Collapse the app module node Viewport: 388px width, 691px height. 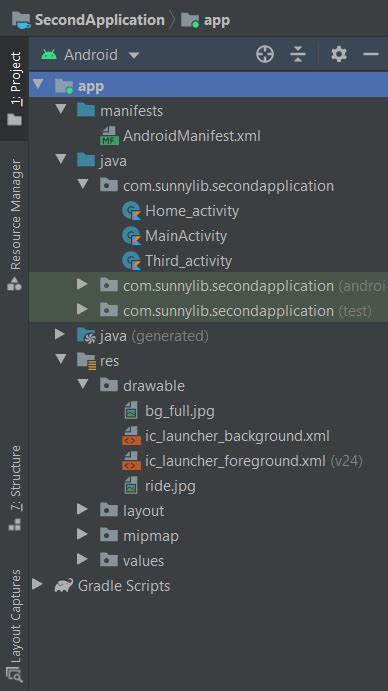click(x=39, y=84)
